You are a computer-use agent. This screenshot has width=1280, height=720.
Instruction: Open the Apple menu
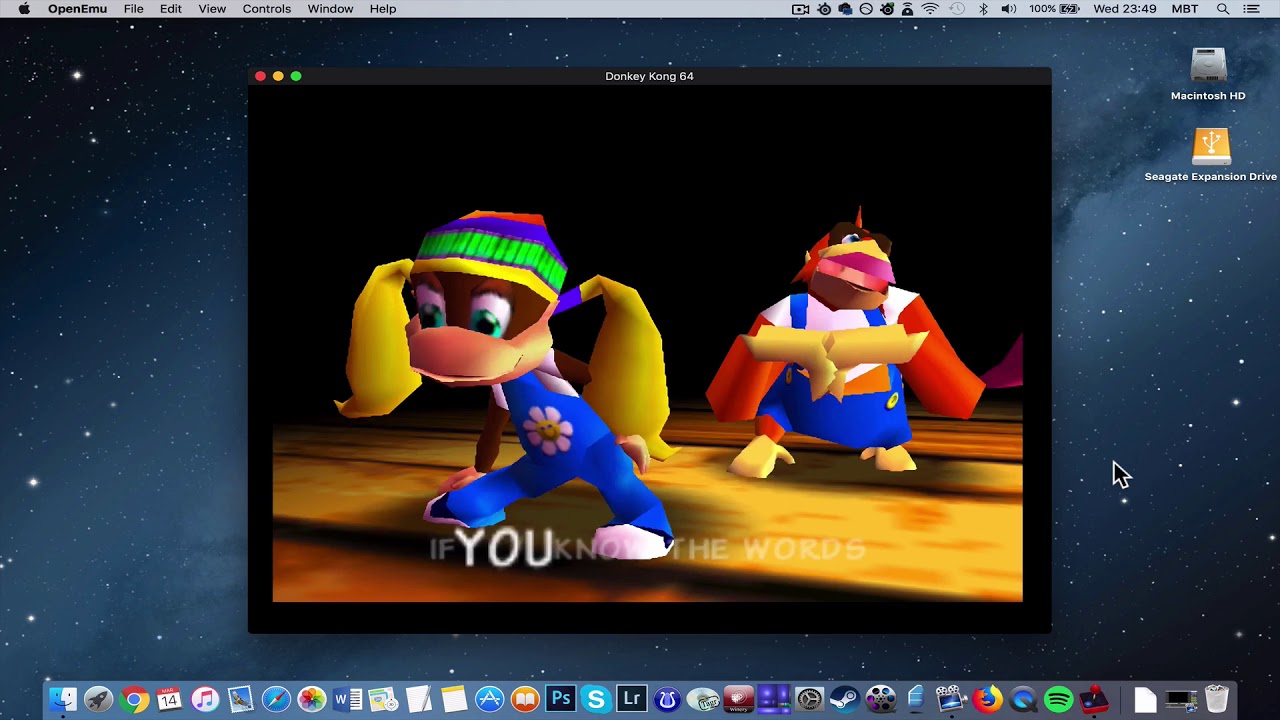24,9
